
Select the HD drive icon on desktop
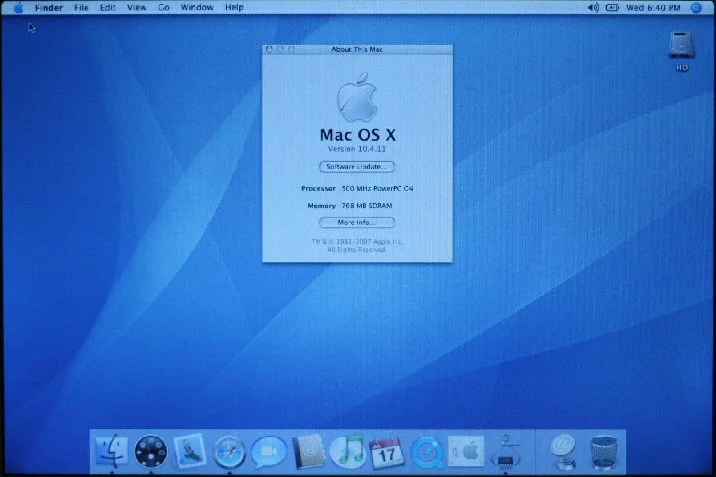coord(682,50)
